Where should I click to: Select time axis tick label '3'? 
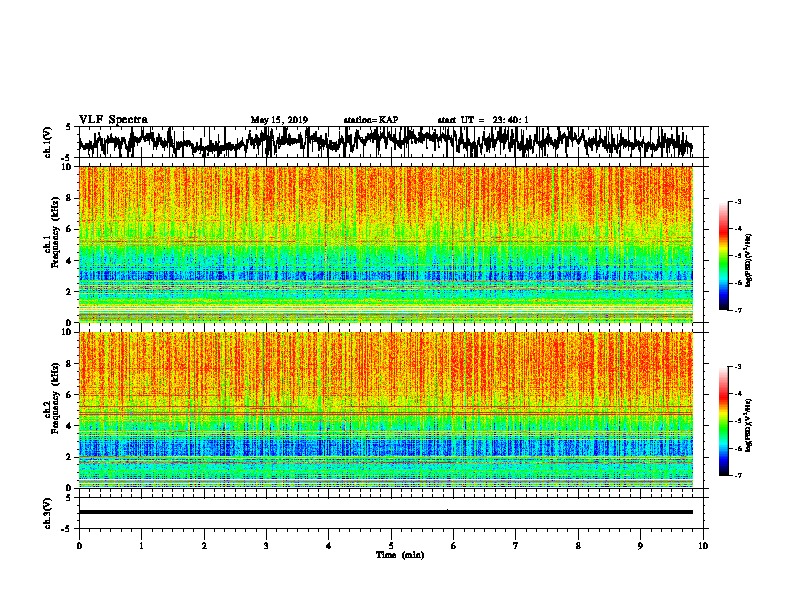(x=266, y=545)
